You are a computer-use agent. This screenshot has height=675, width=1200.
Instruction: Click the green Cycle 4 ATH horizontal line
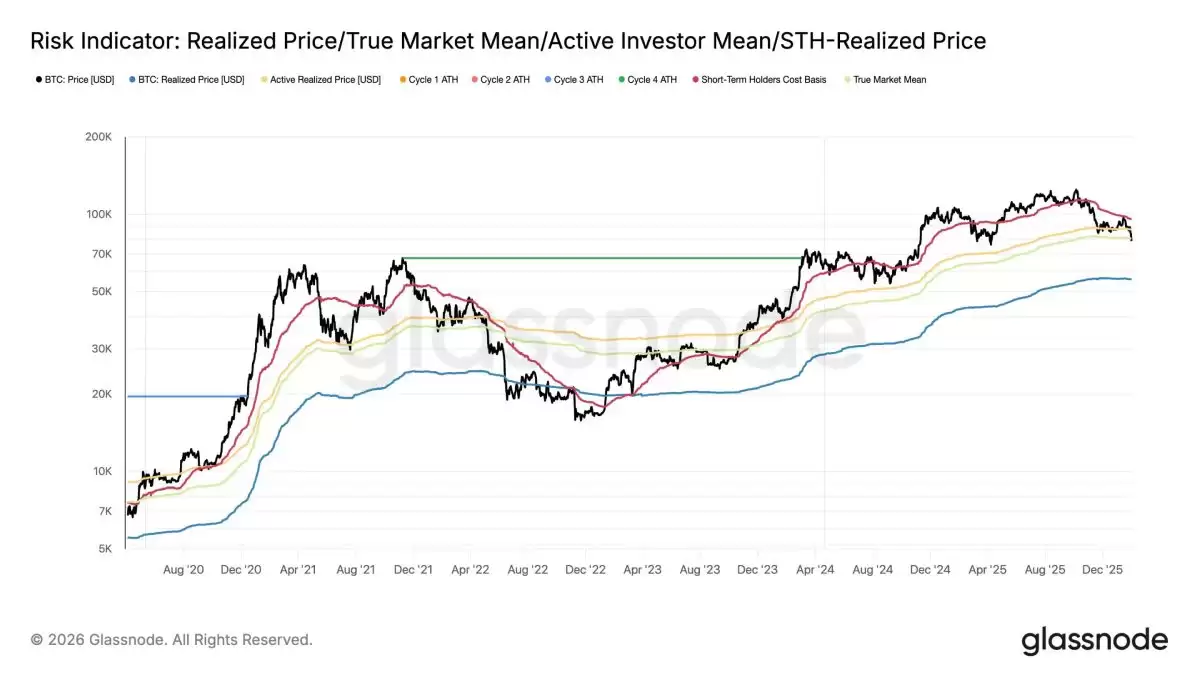pos(600,259)
